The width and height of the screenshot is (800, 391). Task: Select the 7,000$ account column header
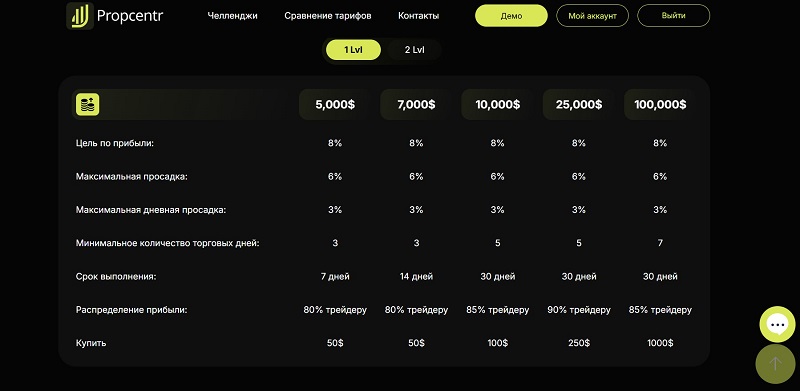(x=416, y=105)
